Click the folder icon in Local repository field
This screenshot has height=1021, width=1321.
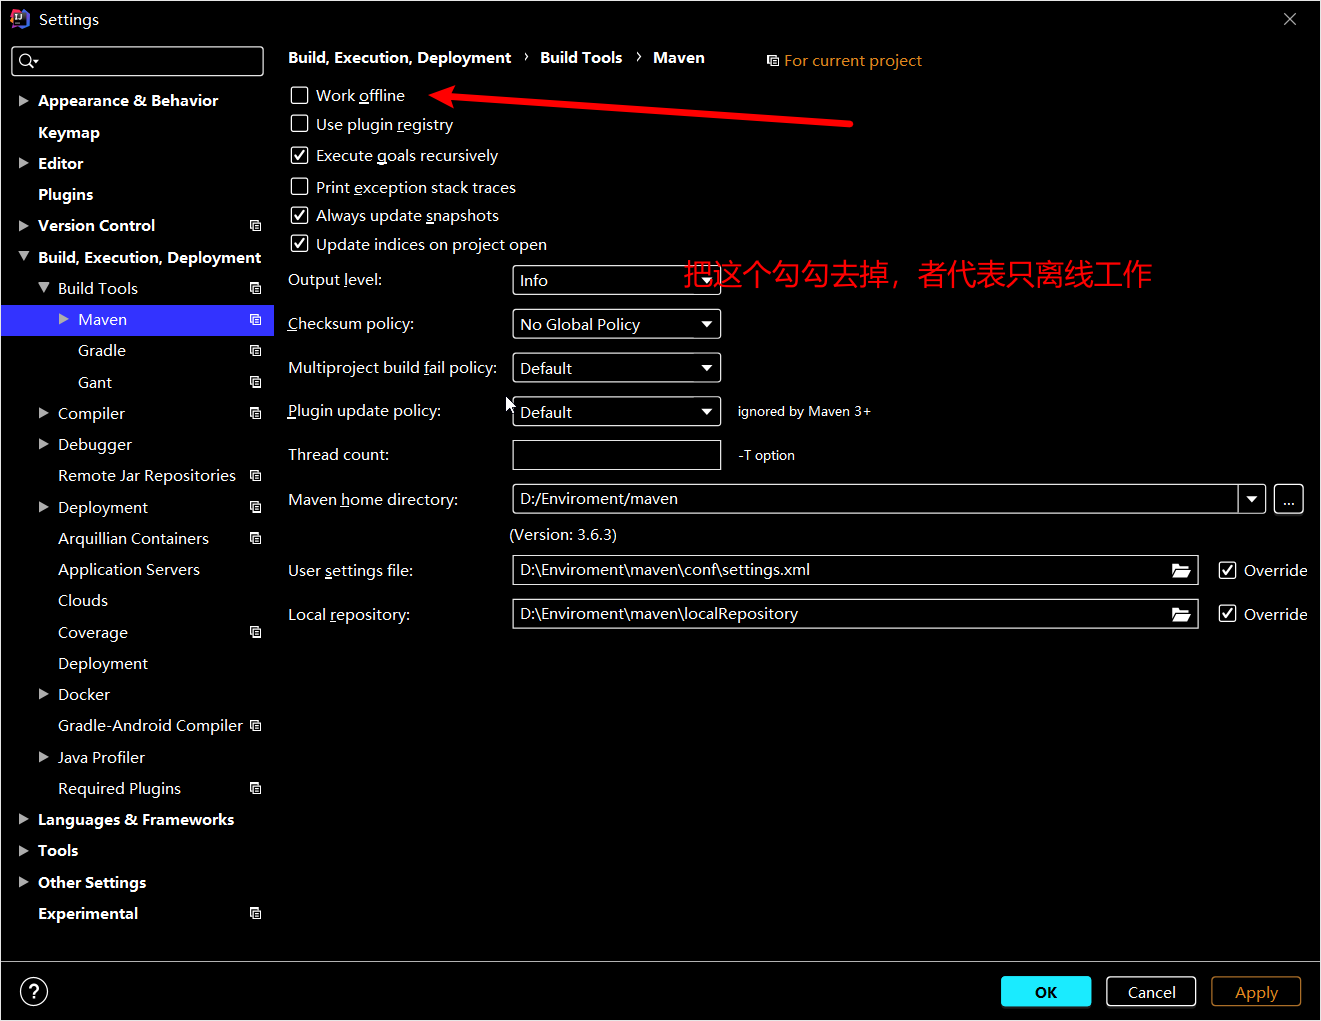1181,614
